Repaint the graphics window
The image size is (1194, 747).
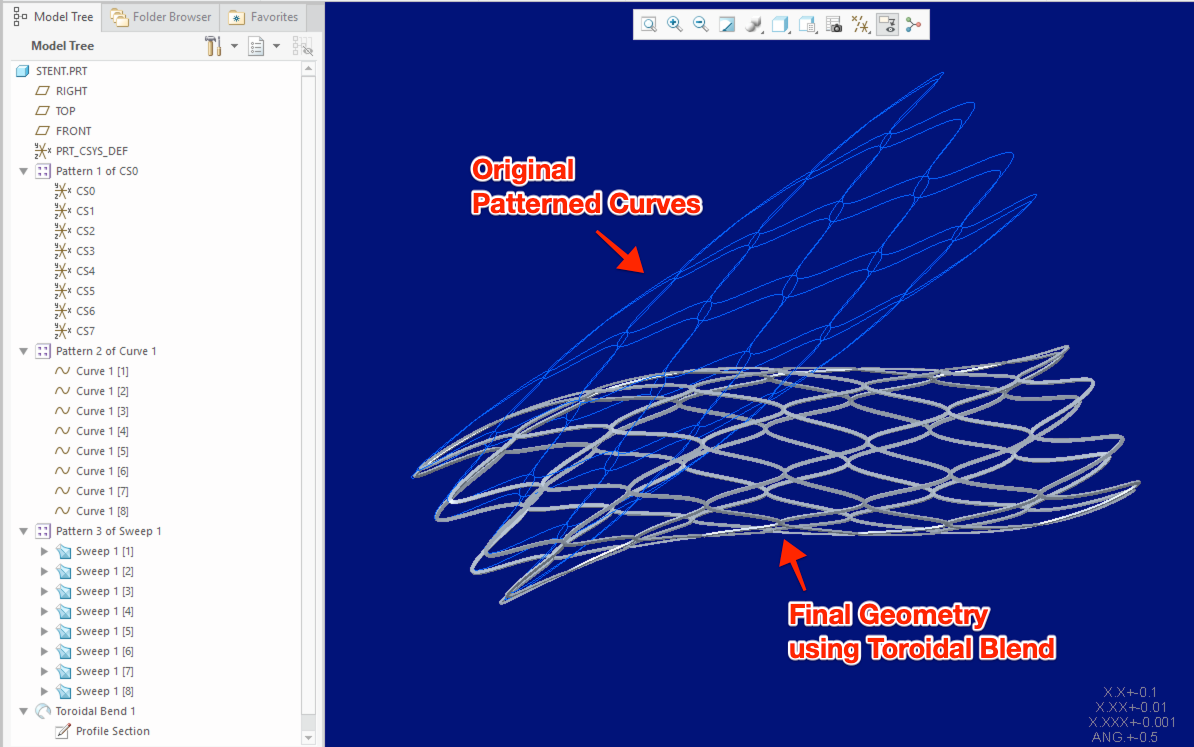coord(726,24)
